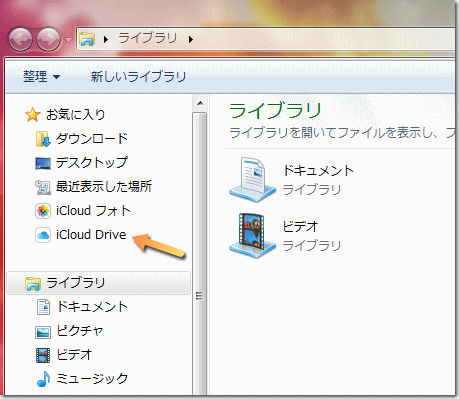Open iCloud Drive in favorites
Image resolution: width=459 pixels, height=399 pixels.
(x=91, y=235)
